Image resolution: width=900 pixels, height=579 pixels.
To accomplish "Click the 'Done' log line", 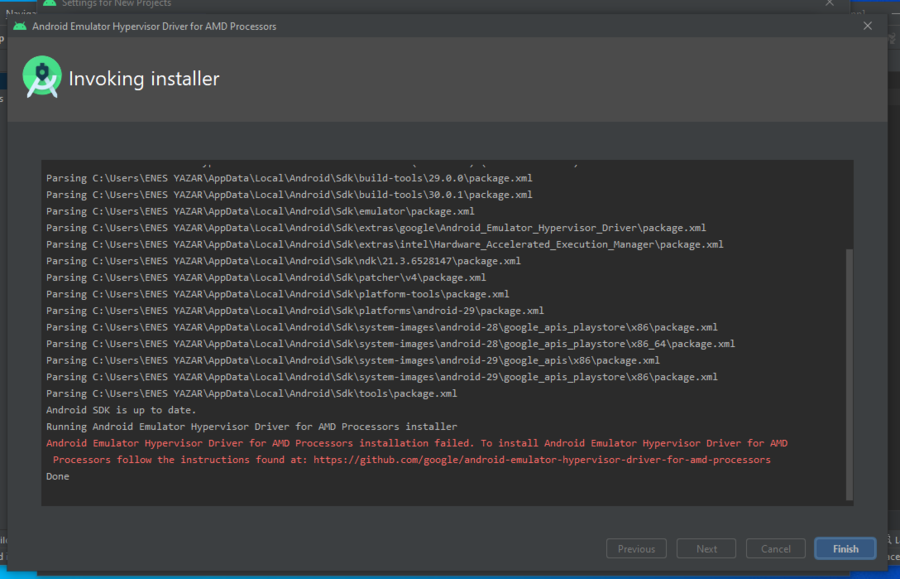I will 57,476.
